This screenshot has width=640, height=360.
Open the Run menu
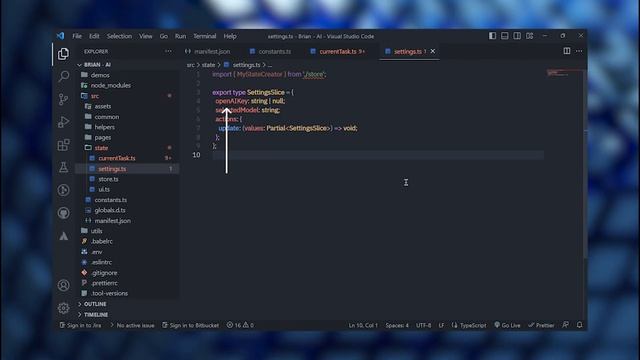click(x=180, y=36)
